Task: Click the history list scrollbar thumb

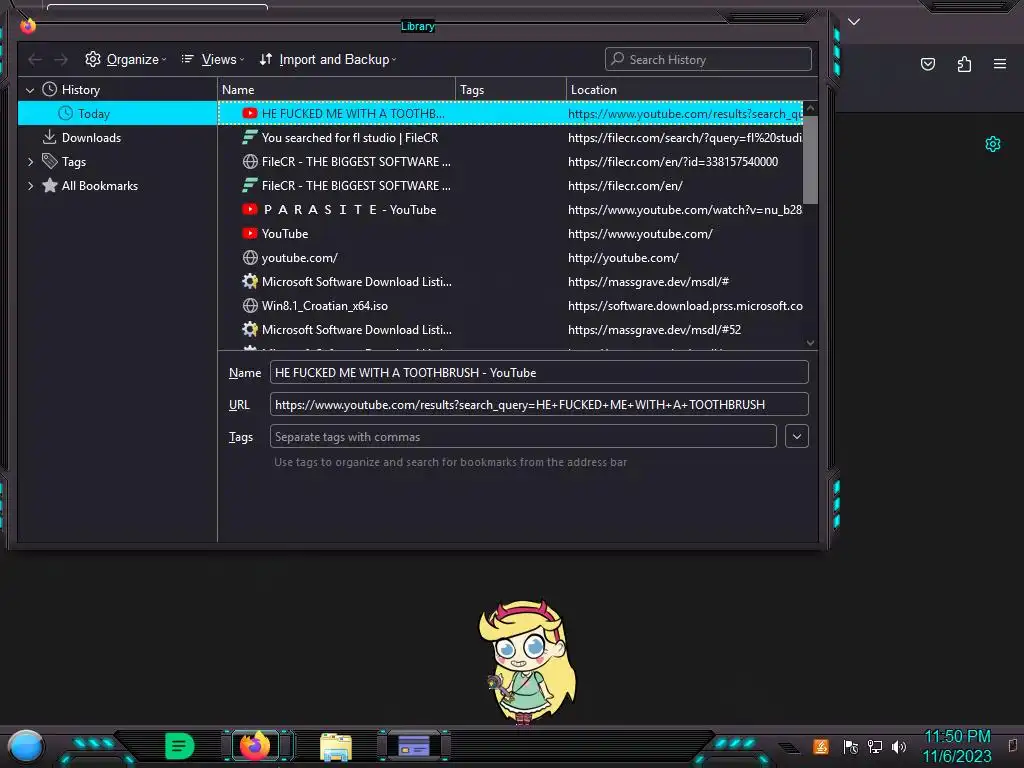Action: [x=810, y=160]
